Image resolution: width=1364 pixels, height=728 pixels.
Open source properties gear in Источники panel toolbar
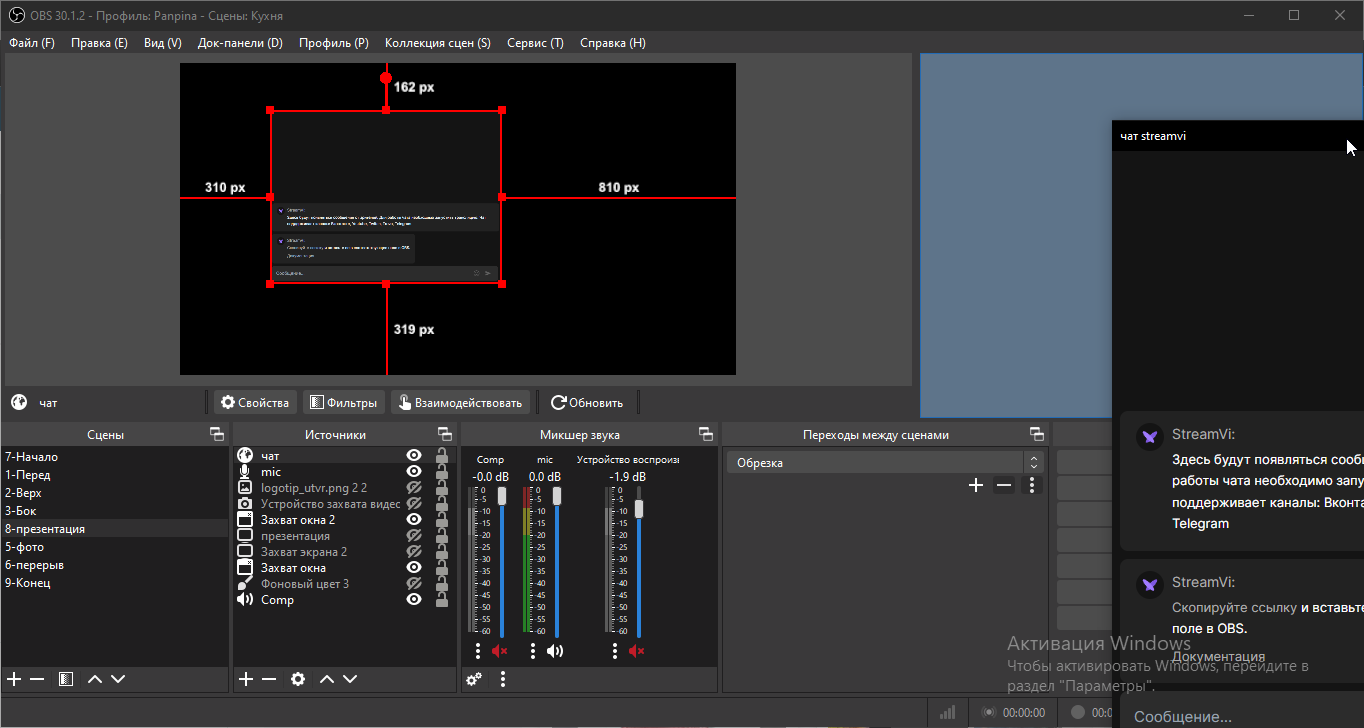tap(298, 679)
